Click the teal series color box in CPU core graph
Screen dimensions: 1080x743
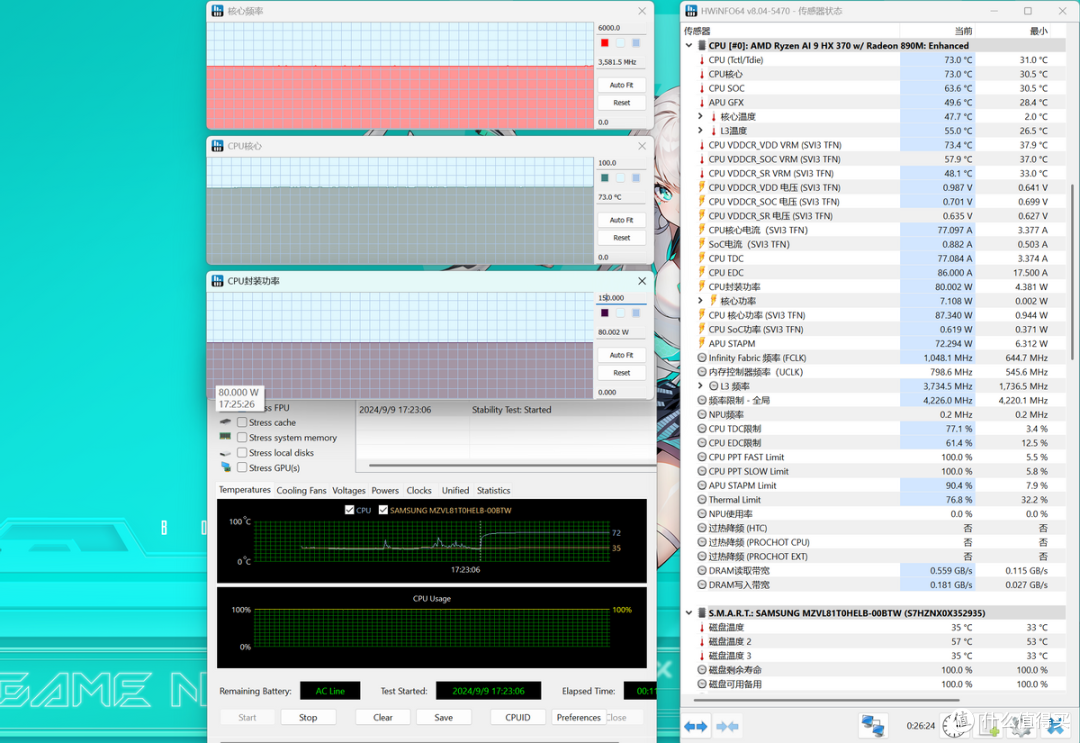pos(605,178)
